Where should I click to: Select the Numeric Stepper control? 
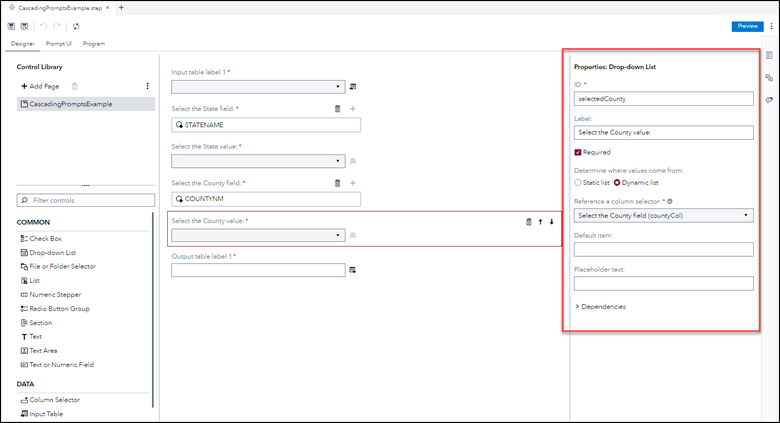click(x=50, y=295)
